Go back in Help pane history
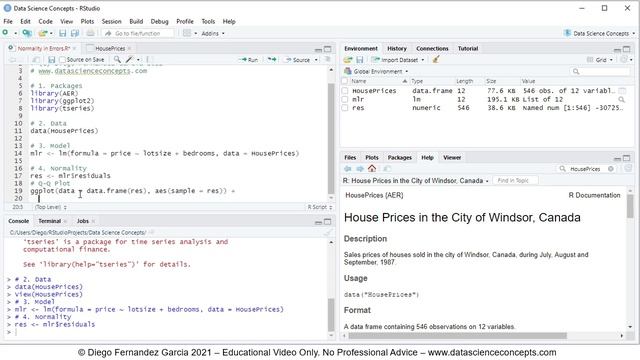Image resolution: width=640 pixels, height=360 pixels. [x=348, y=169]
